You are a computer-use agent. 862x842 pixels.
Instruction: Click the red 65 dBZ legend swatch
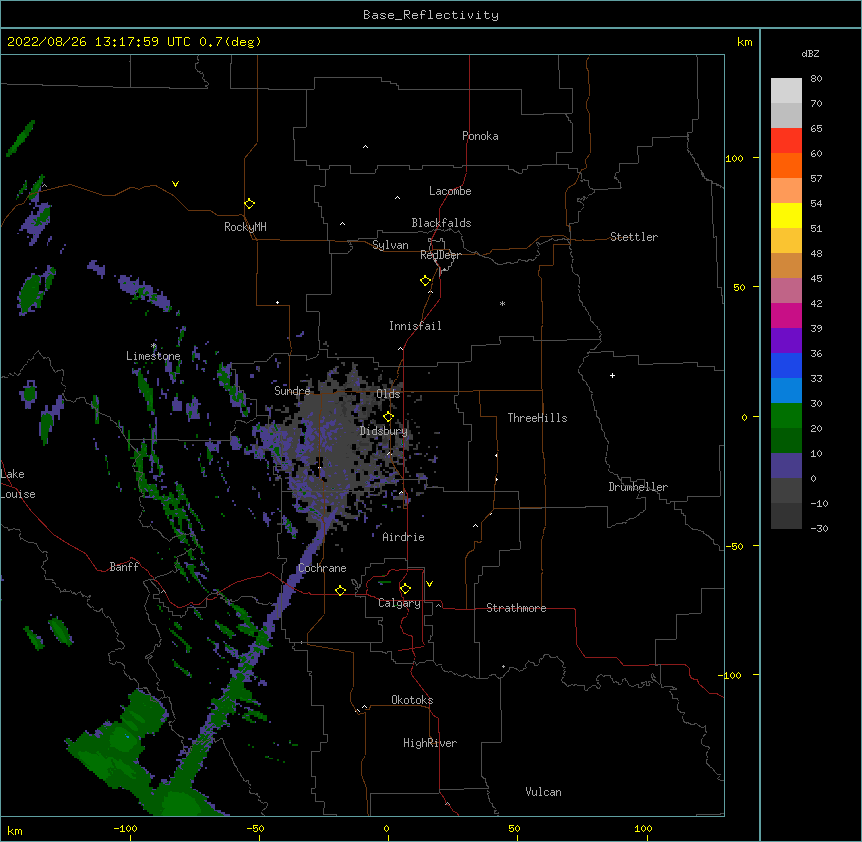pyautogui.click(x=786, y=141)
